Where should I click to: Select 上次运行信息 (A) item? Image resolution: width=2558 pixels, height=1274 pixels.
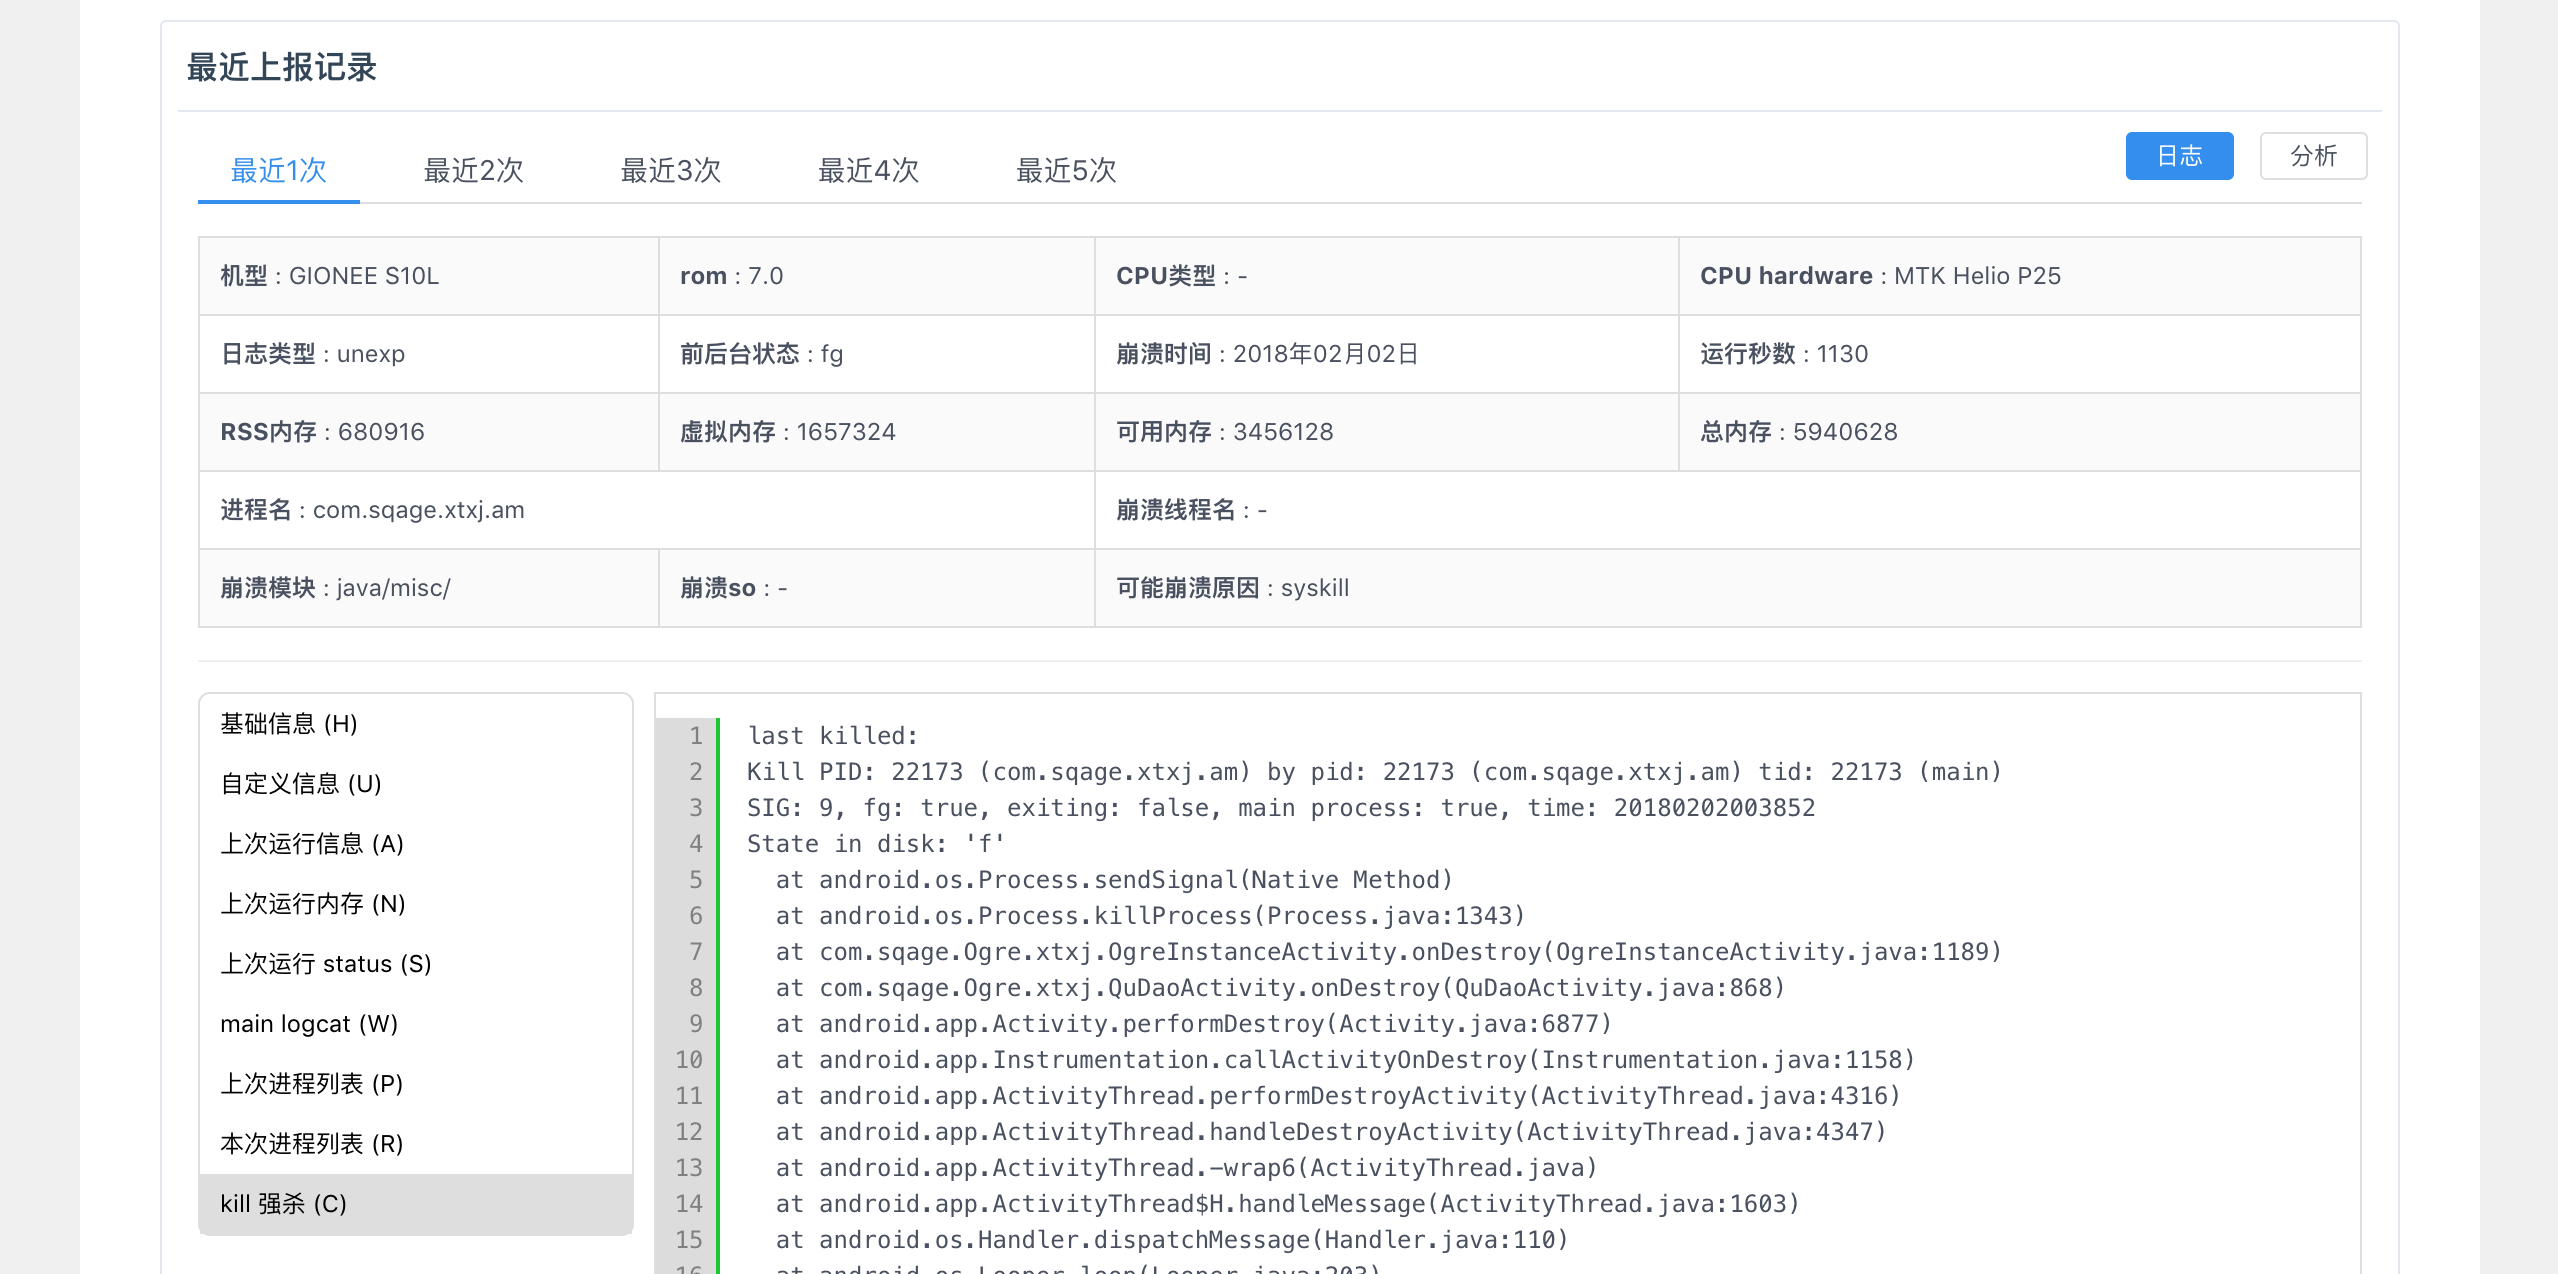(x=416, y=844)
